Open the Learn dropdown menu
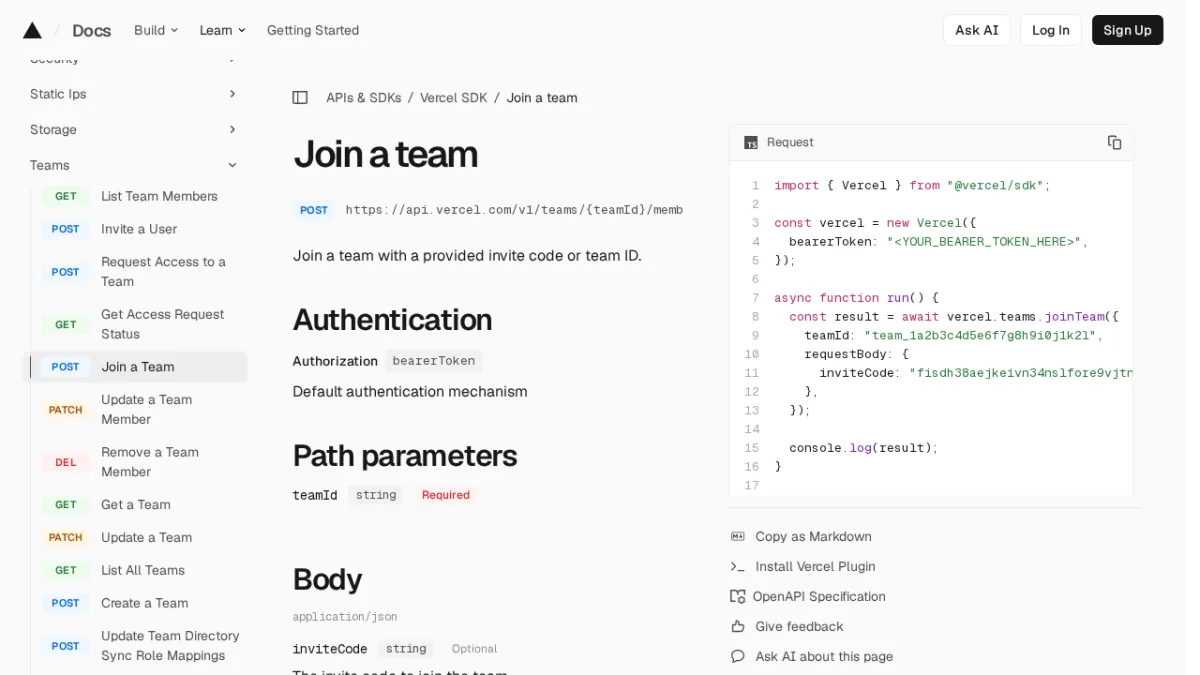Image resolution: width=1200 pixels, height=675 pixels. click(222, 30)
